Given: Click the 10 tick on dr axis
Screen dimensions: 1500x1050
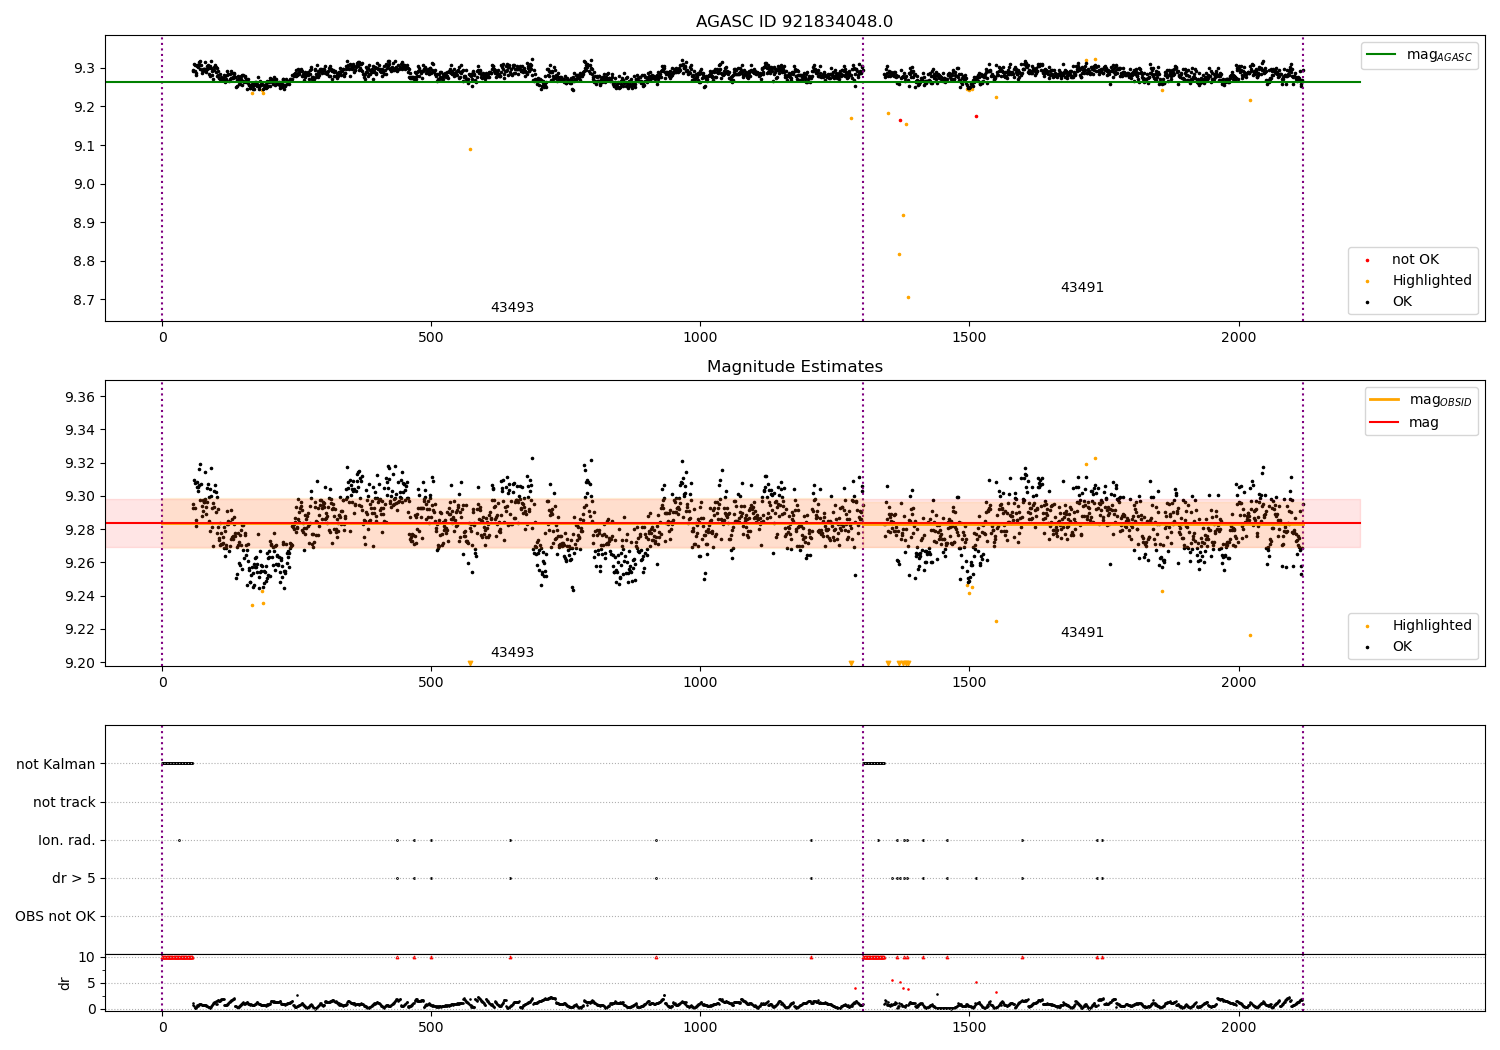Looking at the screenshot, I should click(87, 957).
